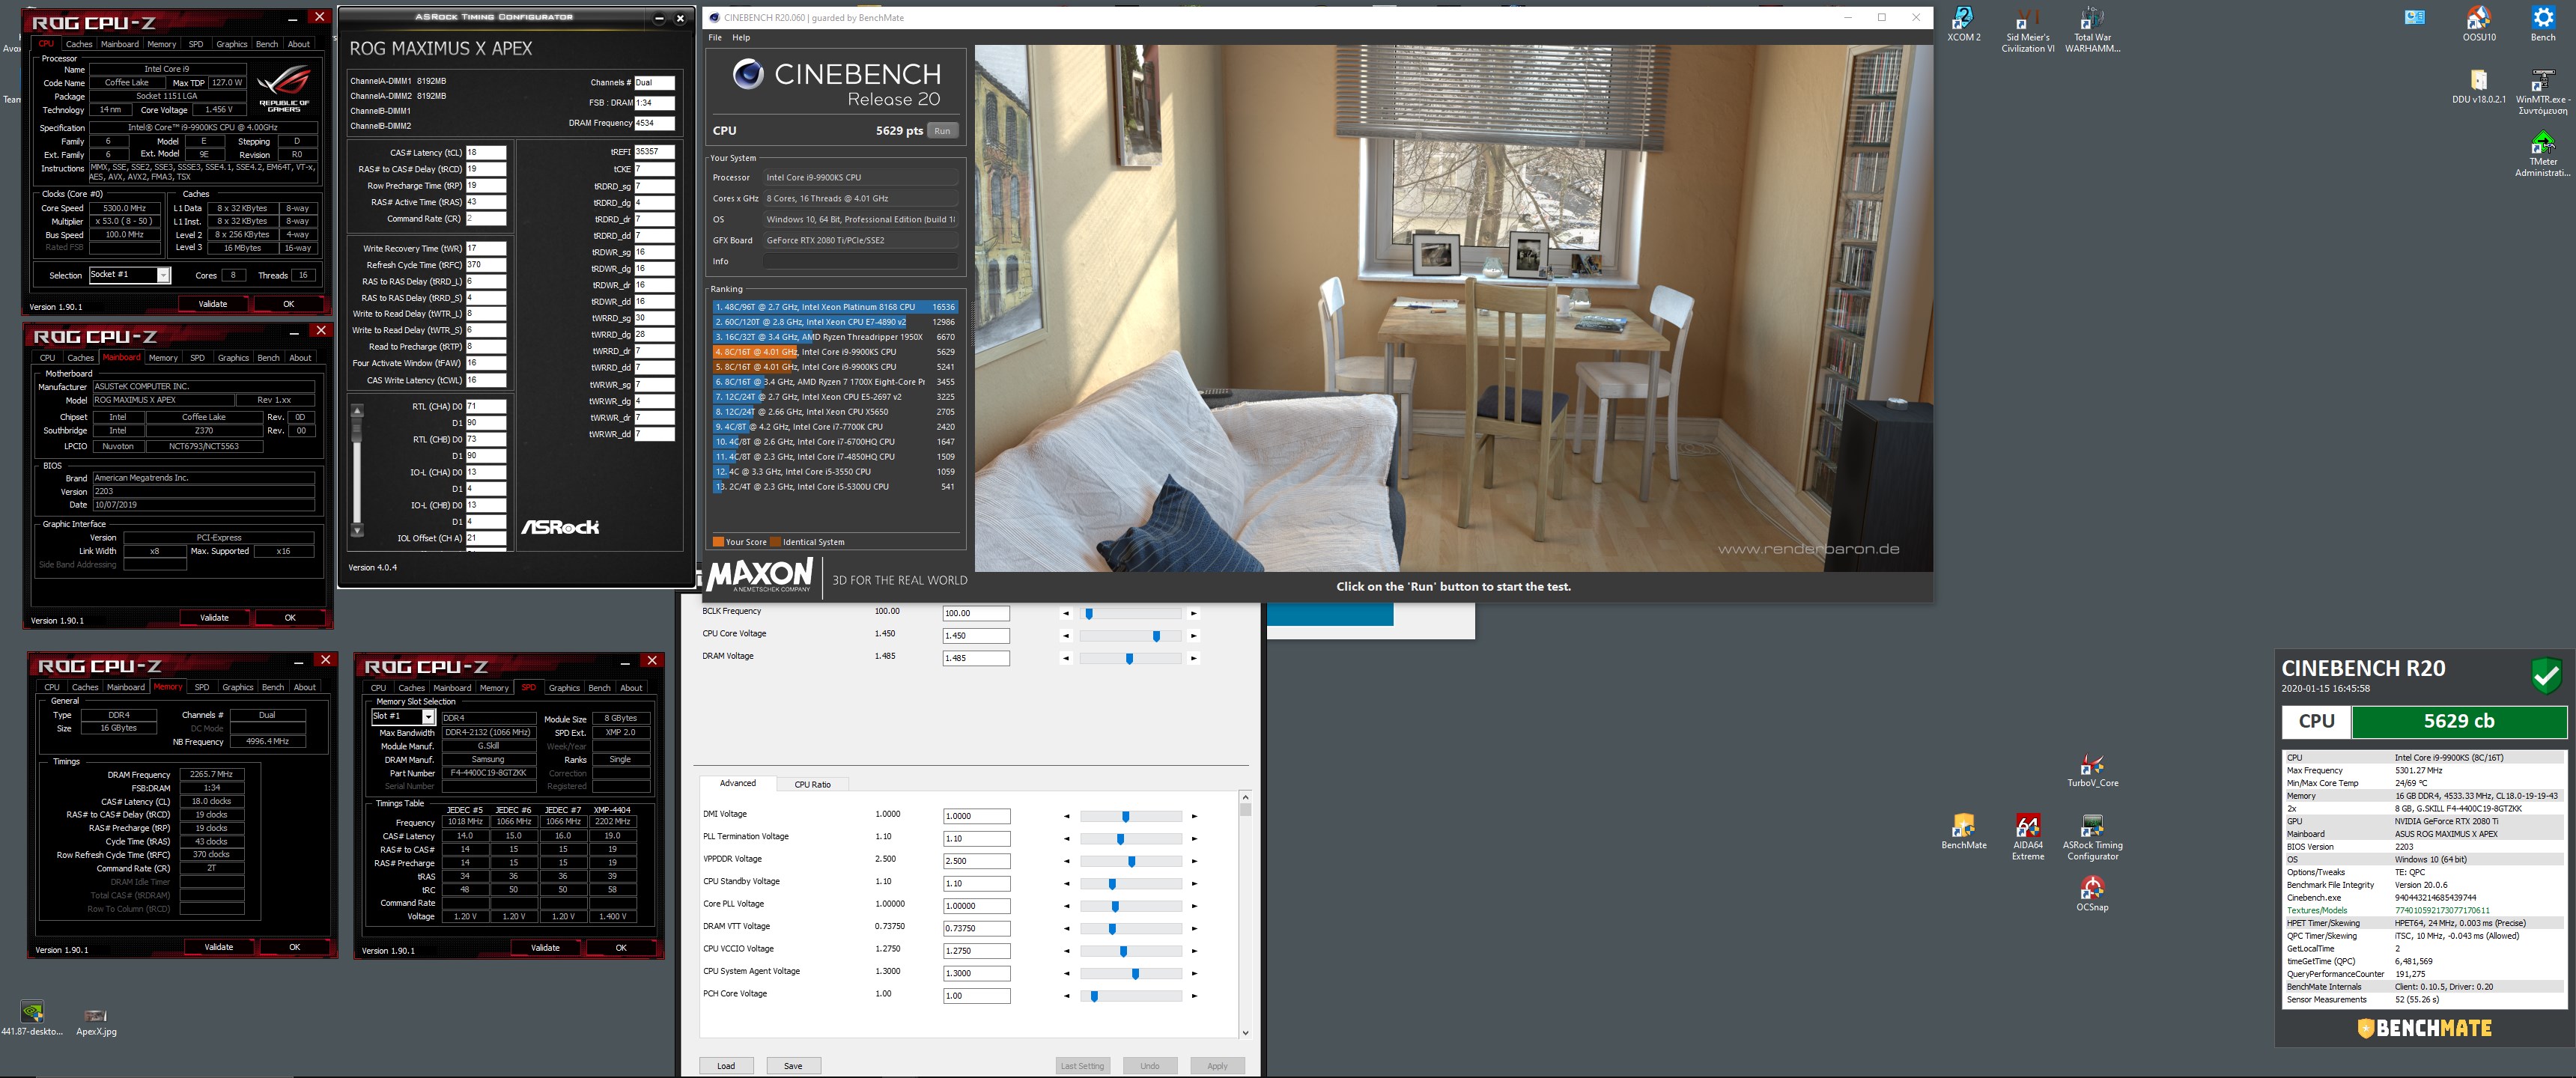Open About tab in the Memory CPU-Z window

304,687
